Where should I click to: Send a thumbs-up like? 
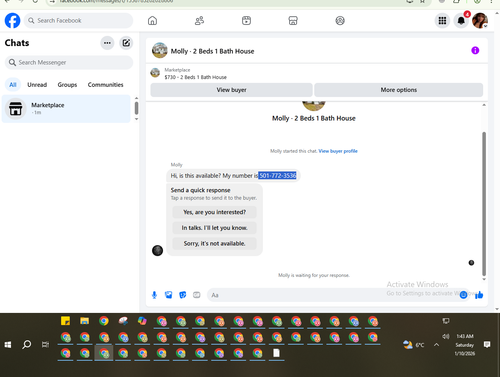(x=479, y=295)
